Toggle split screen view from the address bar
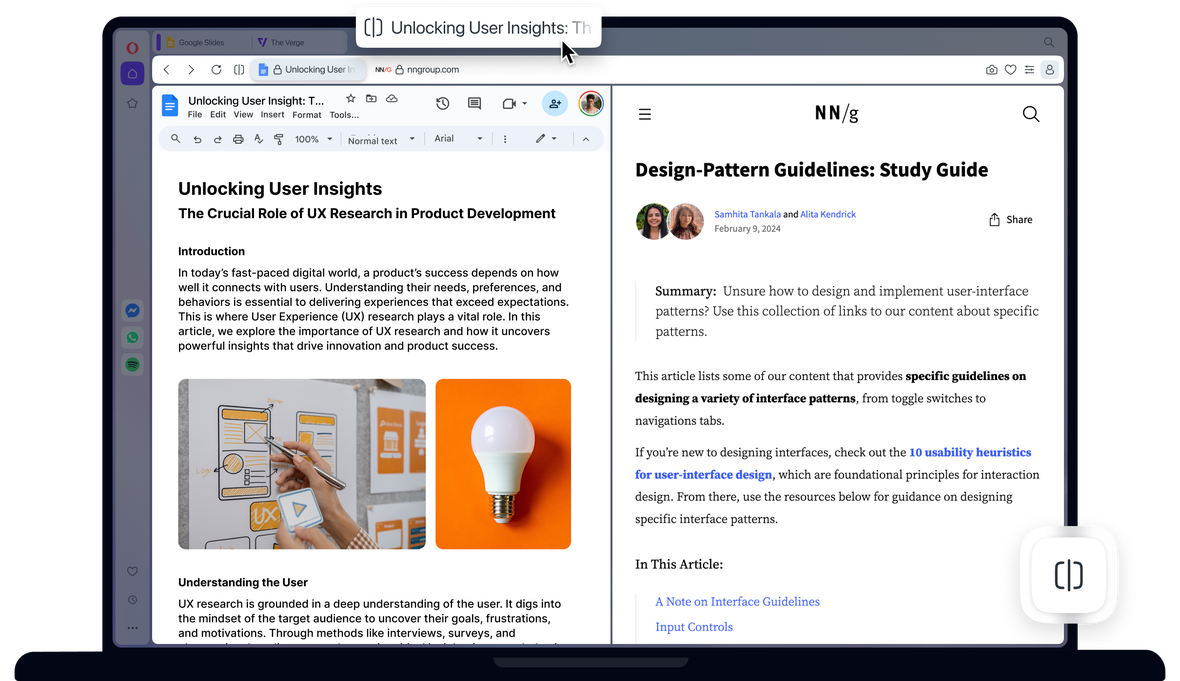Screen dimensions: 1180x681 (x=238, y=69)
